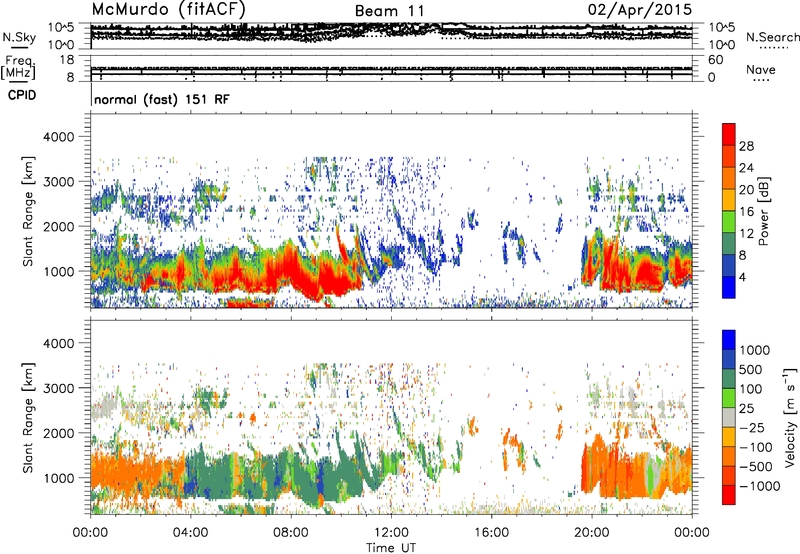Click the light green 12 dB power swatch
Screen dimensions: 800x554
coord(729,222)
